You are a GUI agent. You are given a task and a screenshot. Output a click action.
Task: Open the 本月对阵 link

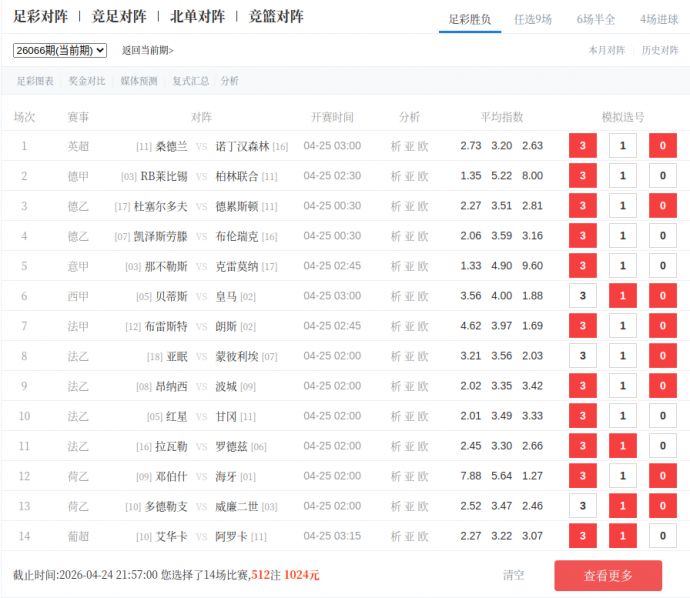click(606, 50)
